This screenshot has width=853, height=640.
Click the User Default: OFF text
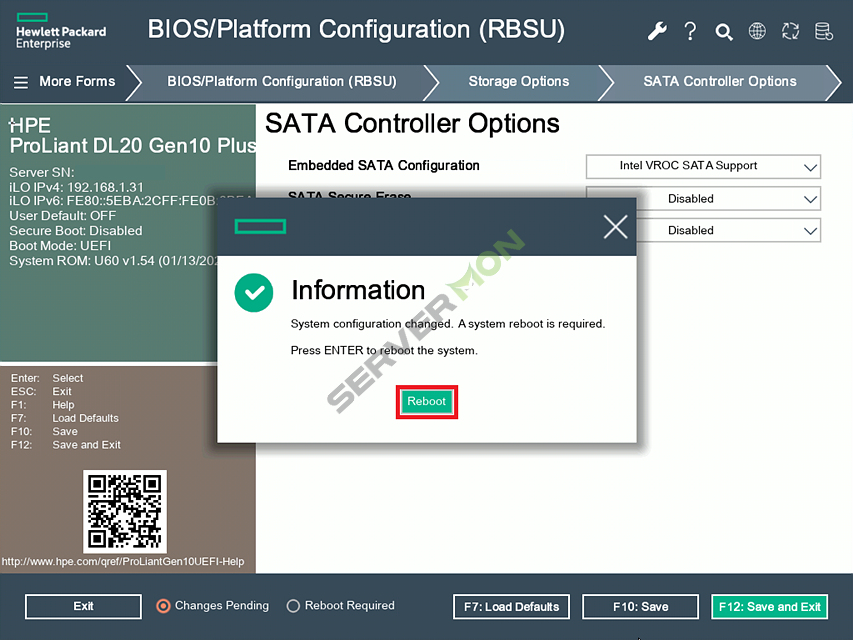[63, 216]
